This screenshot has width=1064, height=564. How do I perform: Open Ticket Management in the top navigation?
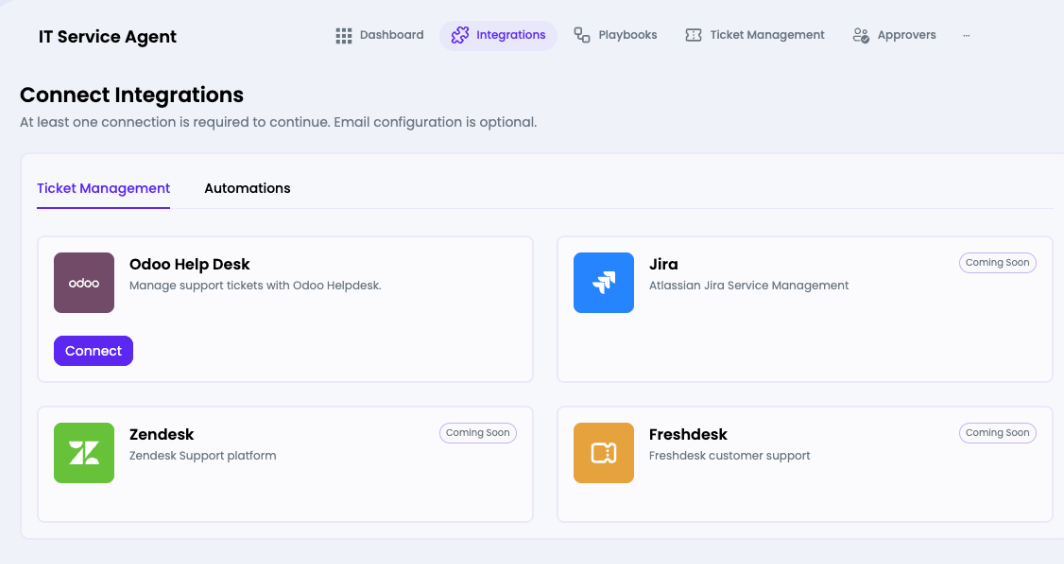click(x=755, y=35)
